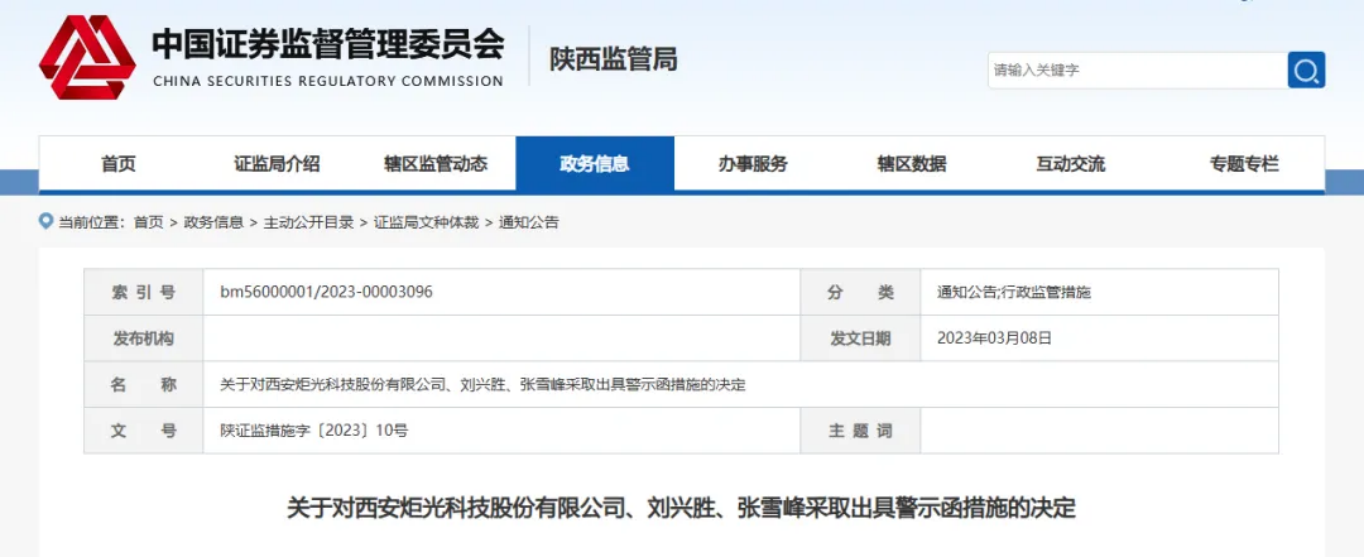Select the 政务信息 active tab
The image size is (1364, 558).
[595, 164]
